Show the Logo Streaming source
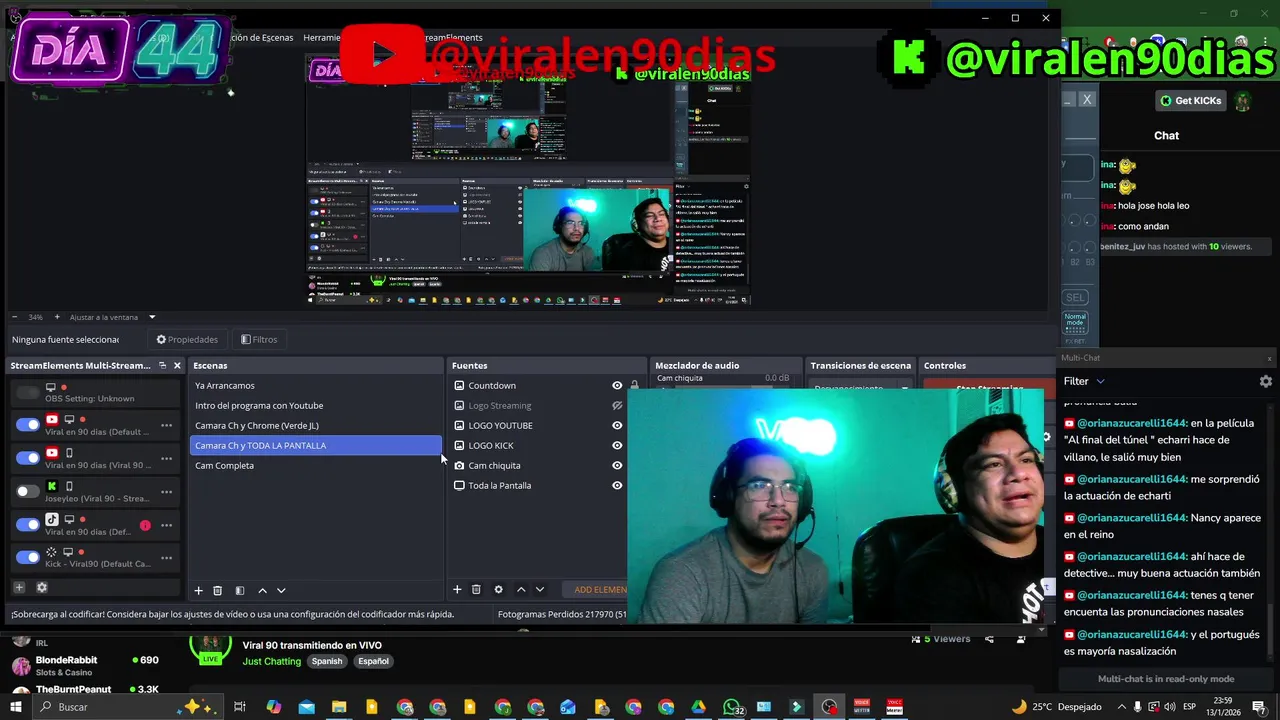This screenshot has height=720, width=1280. pos(617,405)
